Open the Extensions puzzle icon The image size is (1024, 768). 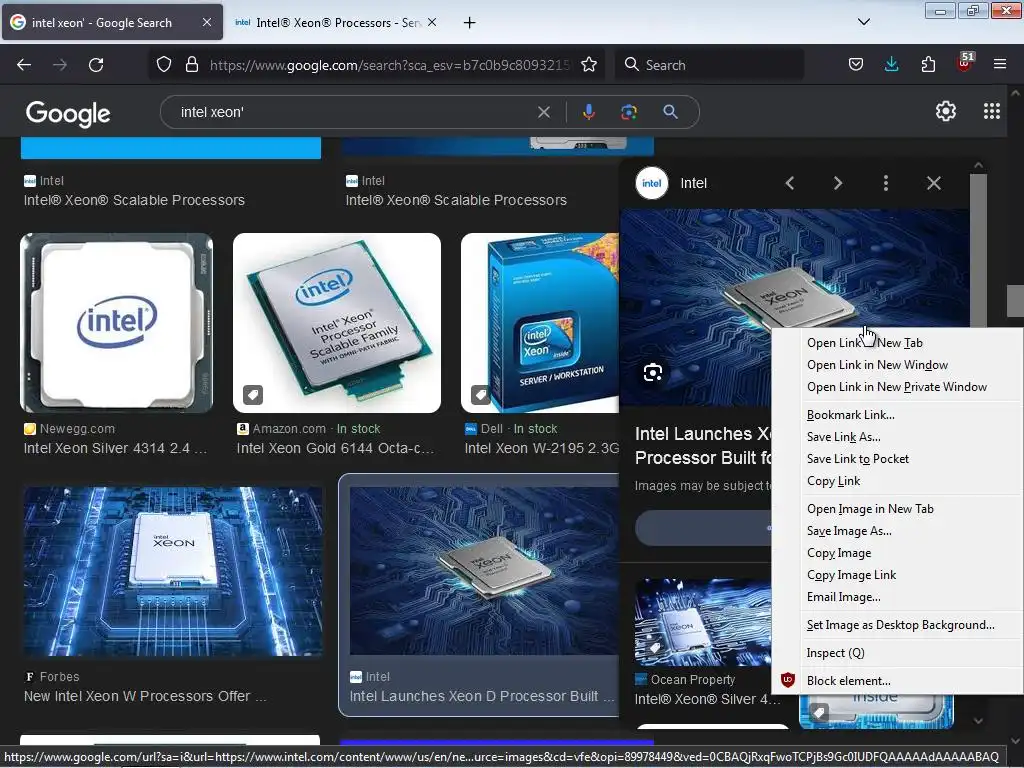coord(928,65)
